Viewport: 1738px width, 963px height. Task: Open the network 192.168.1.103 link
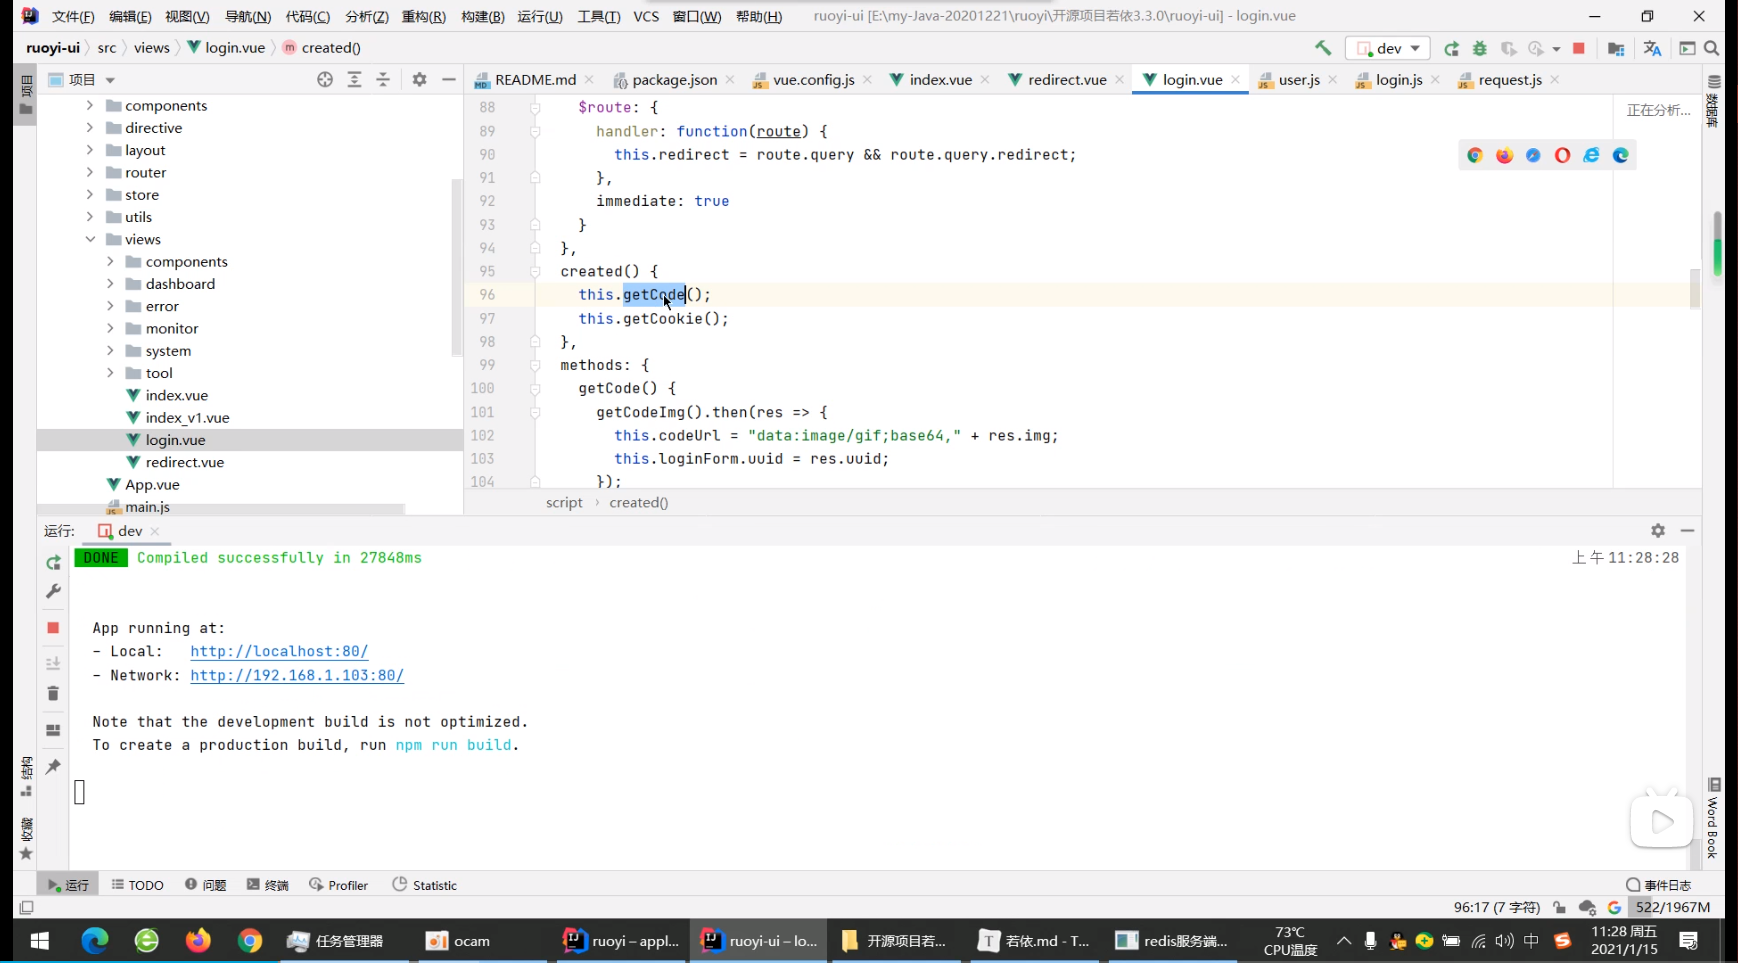pos(297,675)
